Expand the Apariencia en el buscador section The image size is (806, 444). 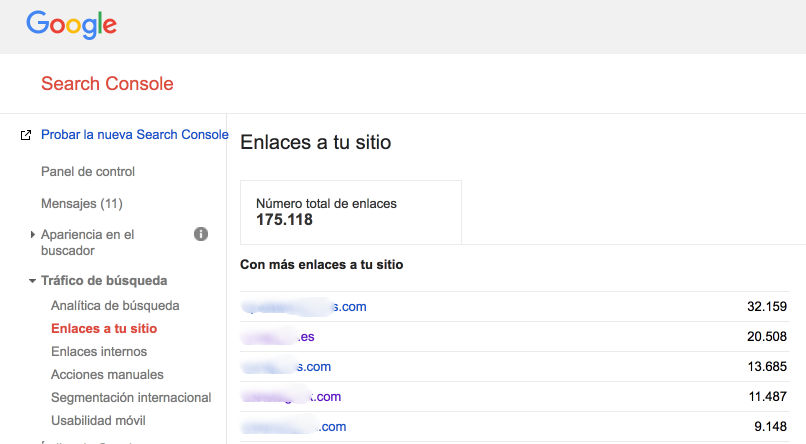click(32, 235)
